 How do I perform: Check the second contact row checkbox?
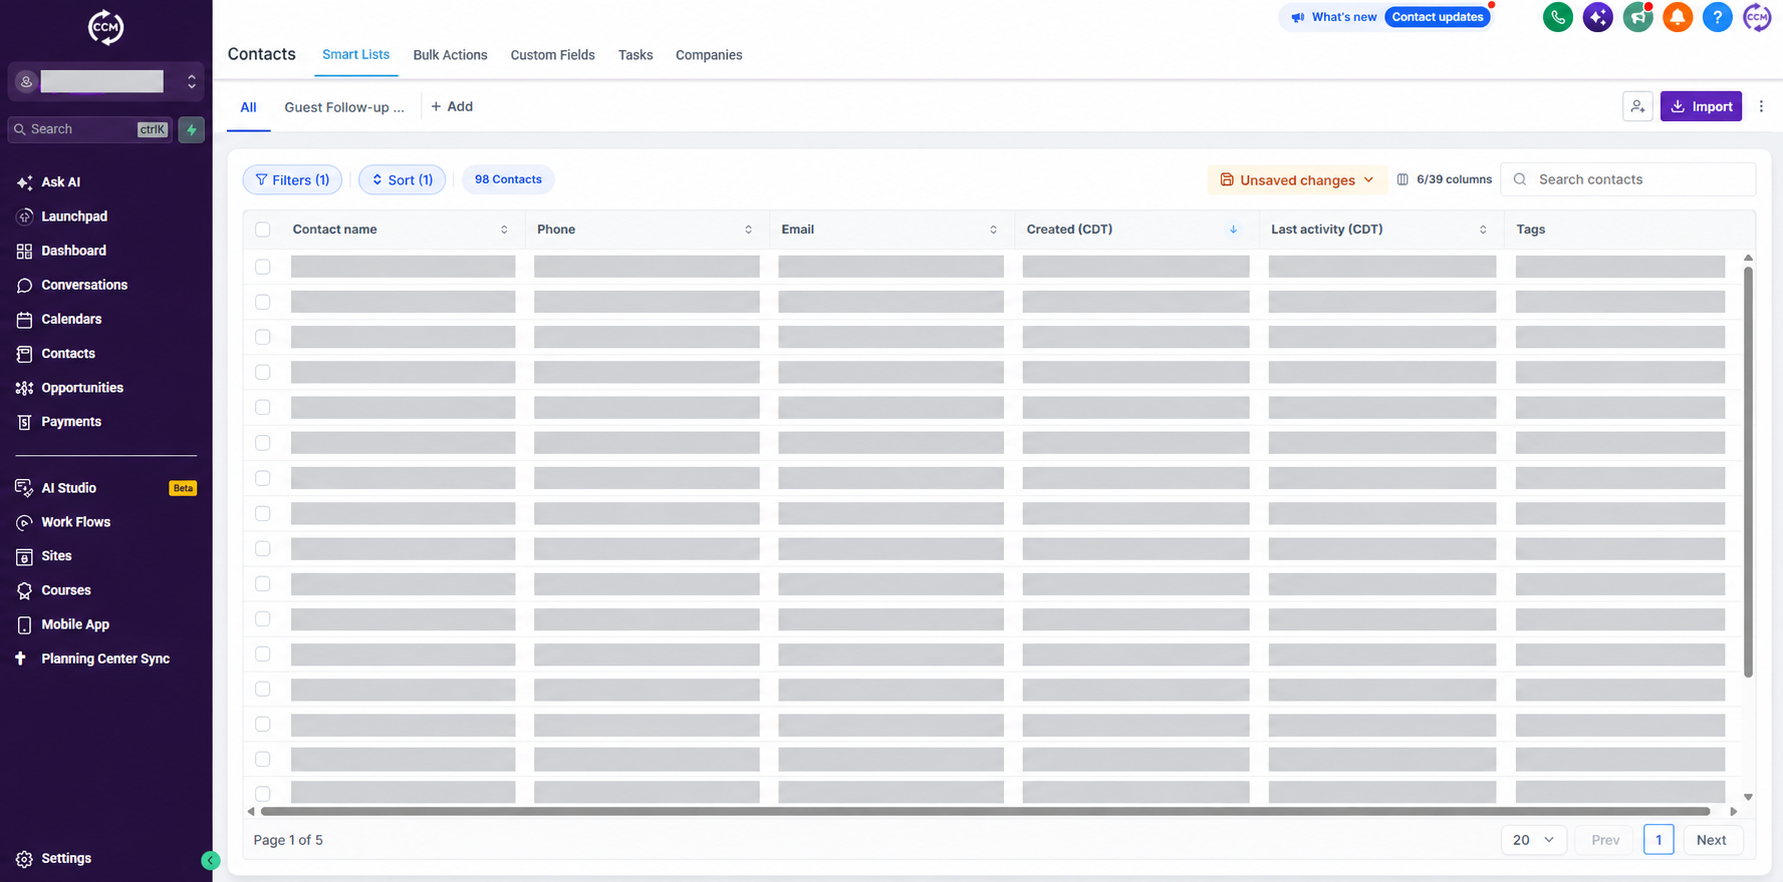[x=263, y=302]
